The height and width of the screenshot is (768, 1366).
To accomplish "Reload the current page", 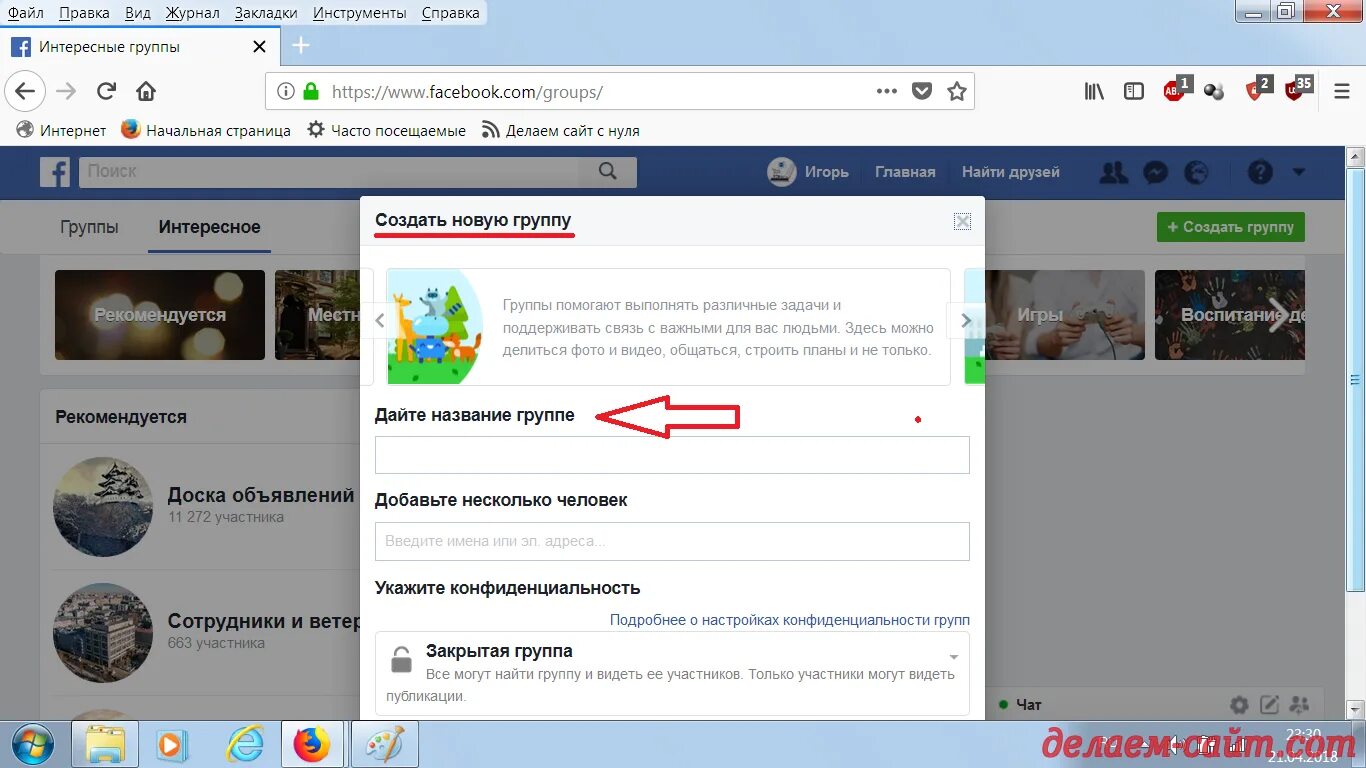I will (106, 91).
